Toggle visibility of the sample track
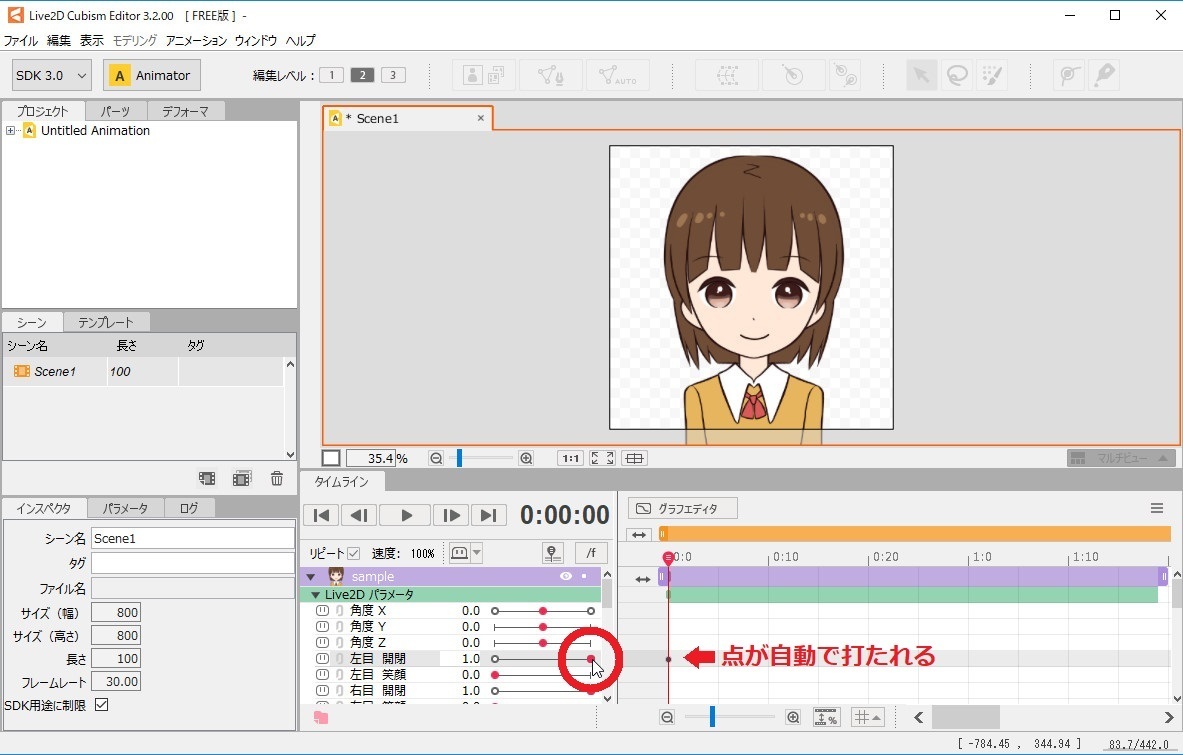The width and height of the screenshot is (1183, 755). (x=566, y=576)
